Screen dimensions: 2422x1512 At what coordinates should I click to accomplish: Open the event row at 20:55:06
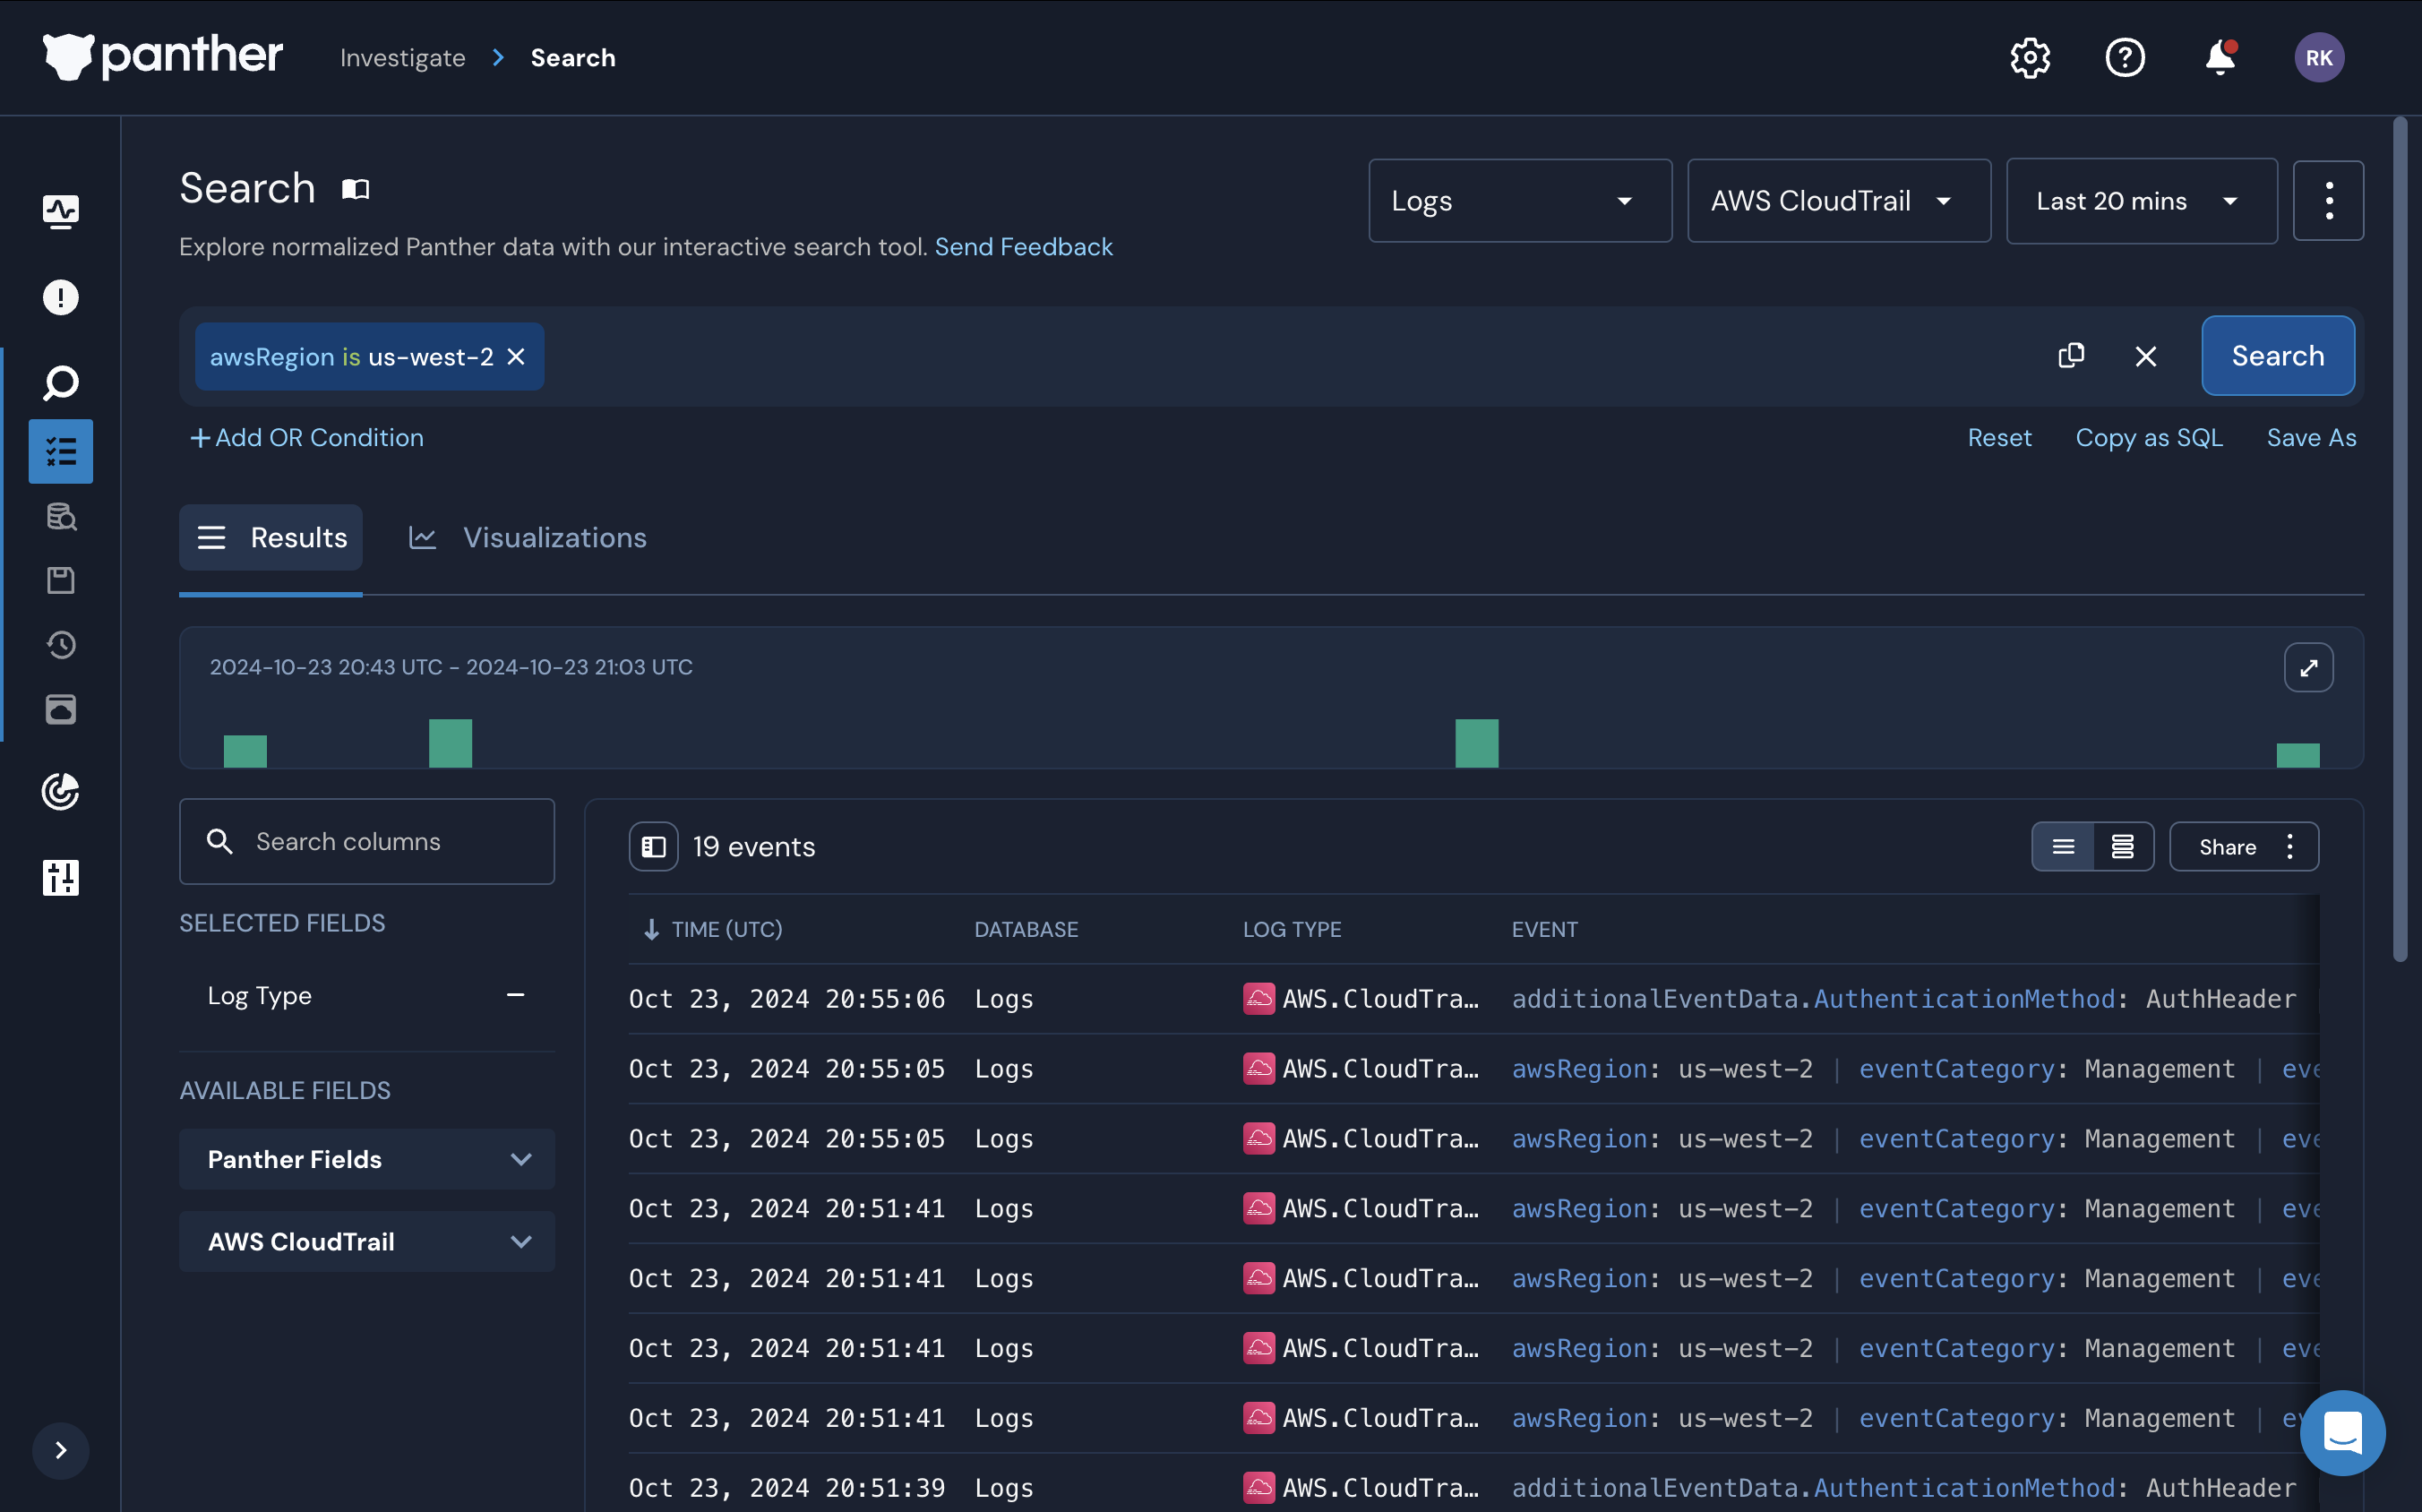1474,999
